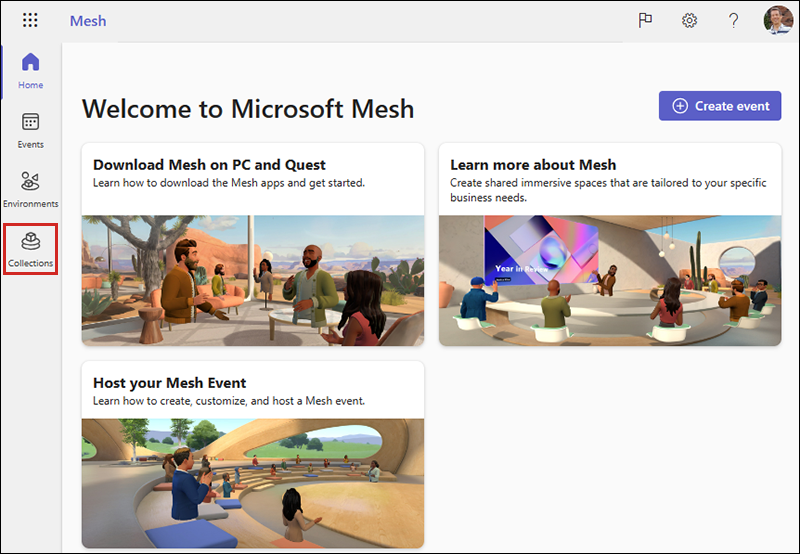
Task: Go to Home in sidebar
Action: click(31, 71)
